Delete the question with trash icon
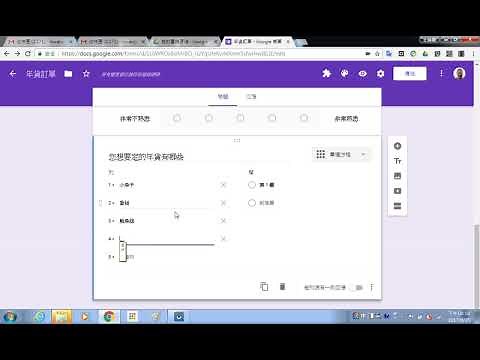The width and height of the screenshot is (480, 360). [x=282, y=287]
